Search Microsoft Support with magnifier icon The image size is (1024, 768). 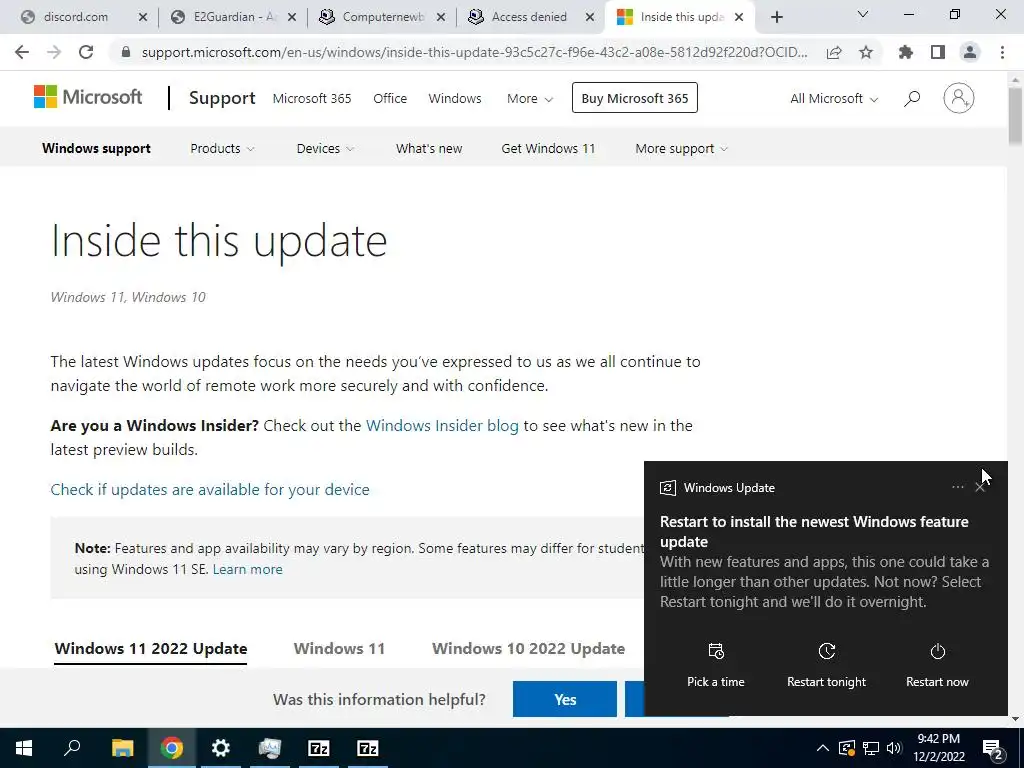(912, 99)
